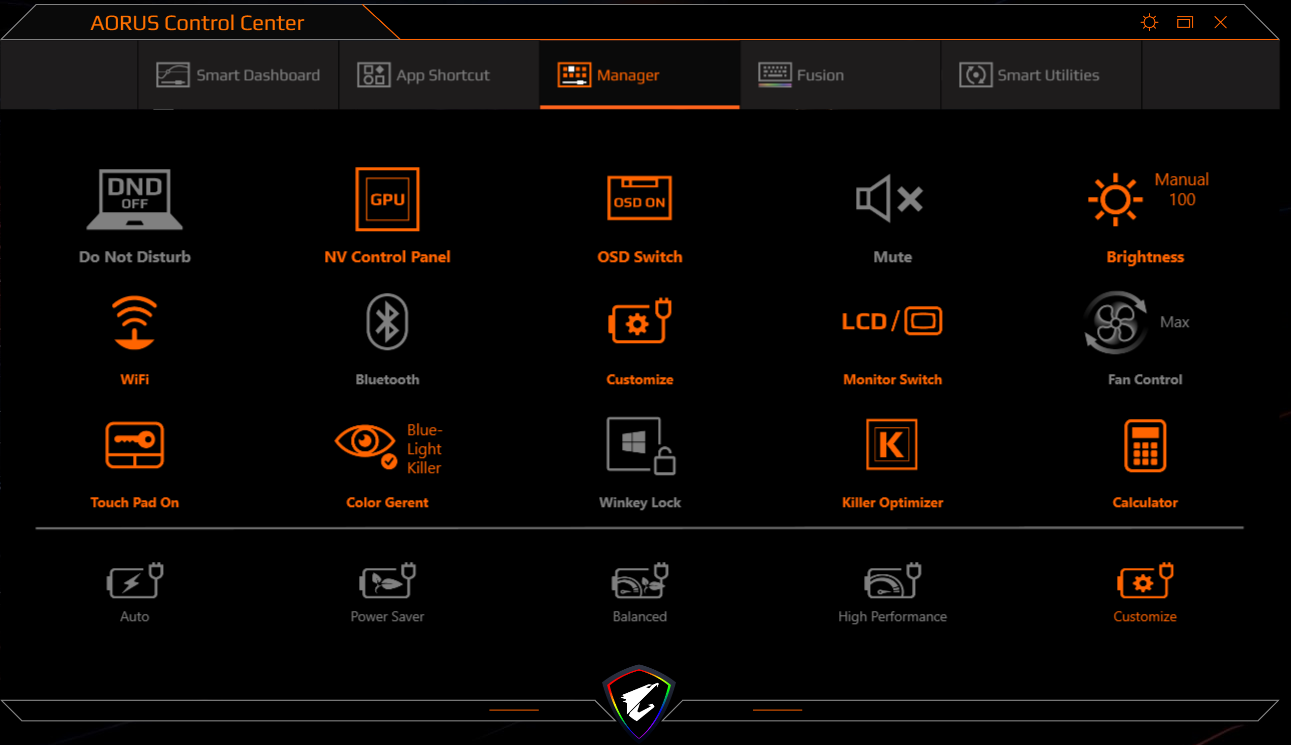This screenshot has height=745, width=1291.
Task: Click the "Killer Optimizer" label
Action: click(892, 503)
